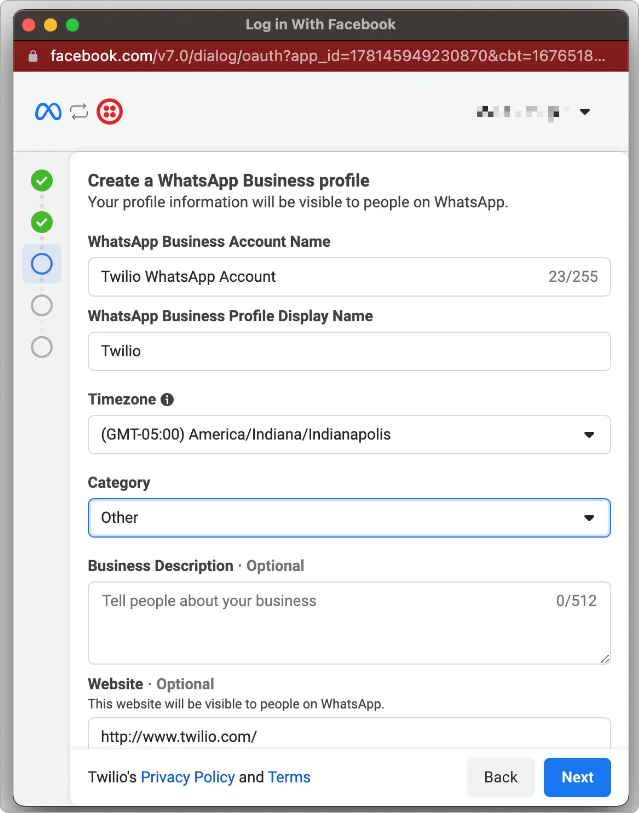Proceed with the blue Next button
The height and width of the screenshot is (813, 639).
click(x=577, y=777)
